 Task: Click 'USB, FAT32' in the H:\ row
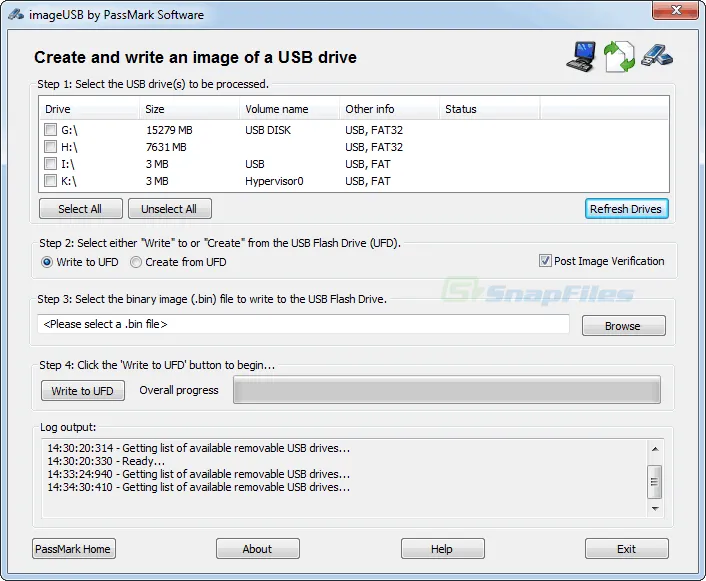pos(374,147)
